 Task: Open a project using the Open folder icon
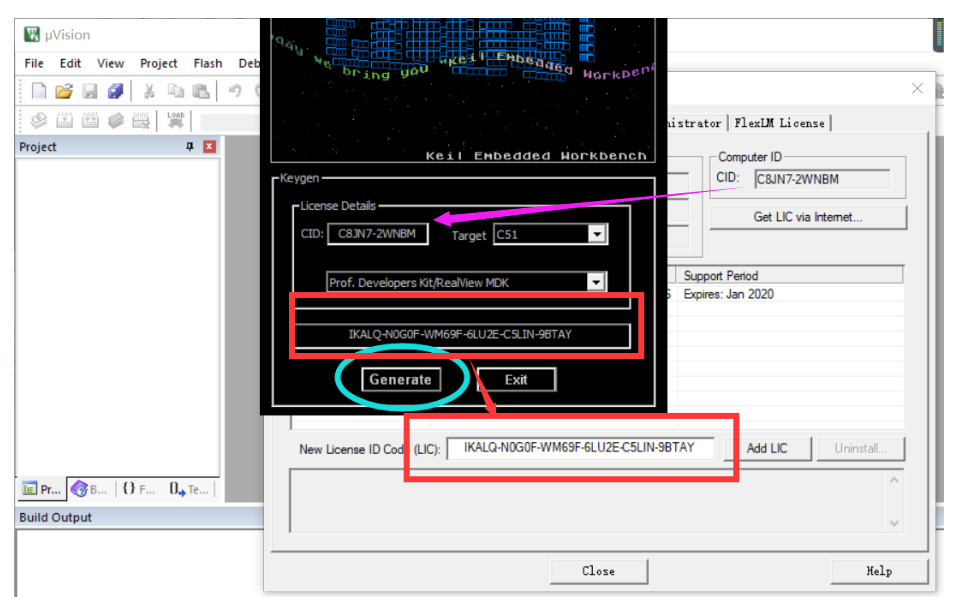(63, 91)
